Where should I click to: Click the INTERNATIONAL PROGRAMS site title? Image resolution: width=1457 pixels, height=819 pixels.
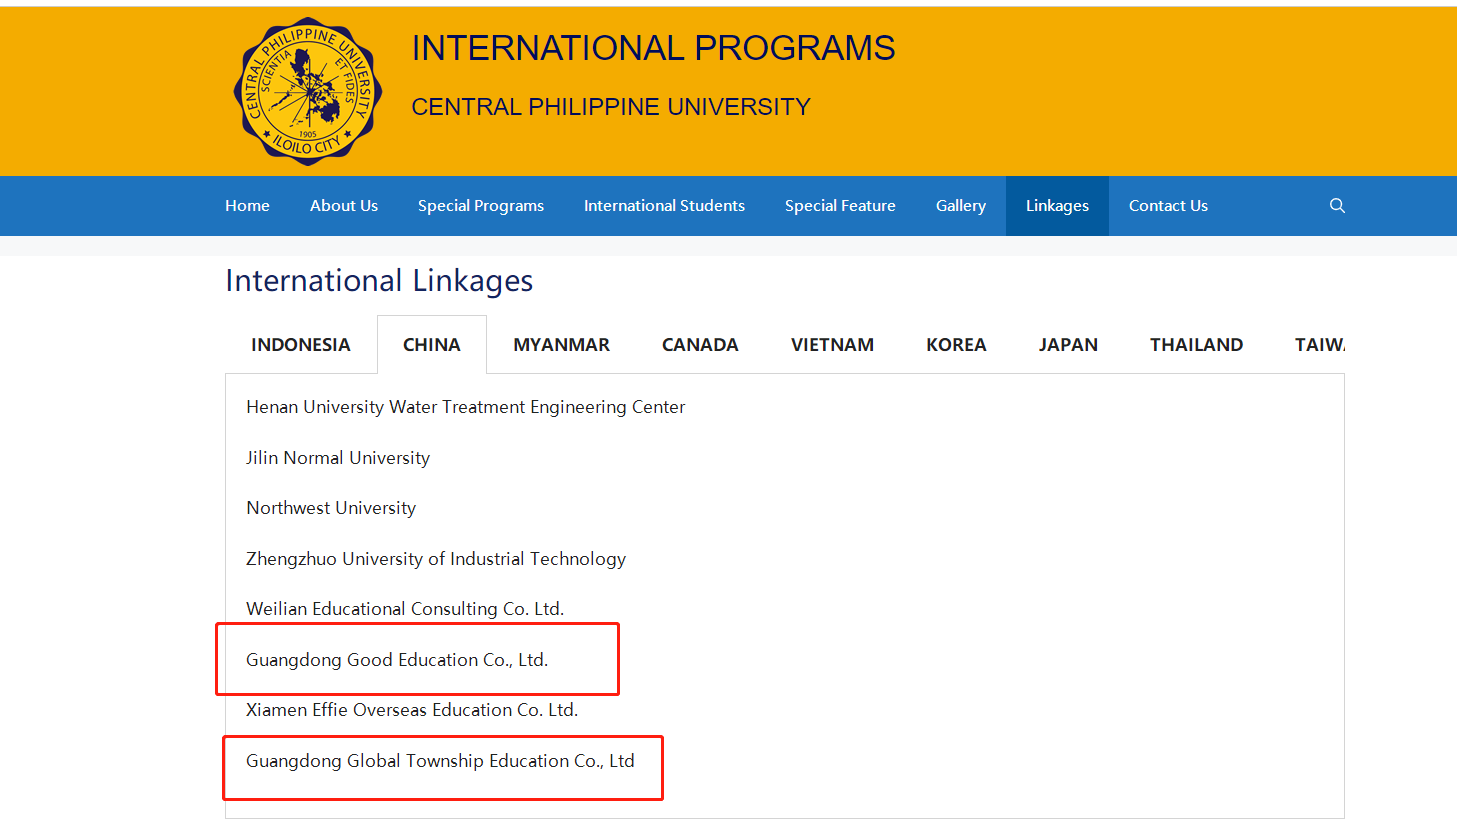(x=653, y=48)
